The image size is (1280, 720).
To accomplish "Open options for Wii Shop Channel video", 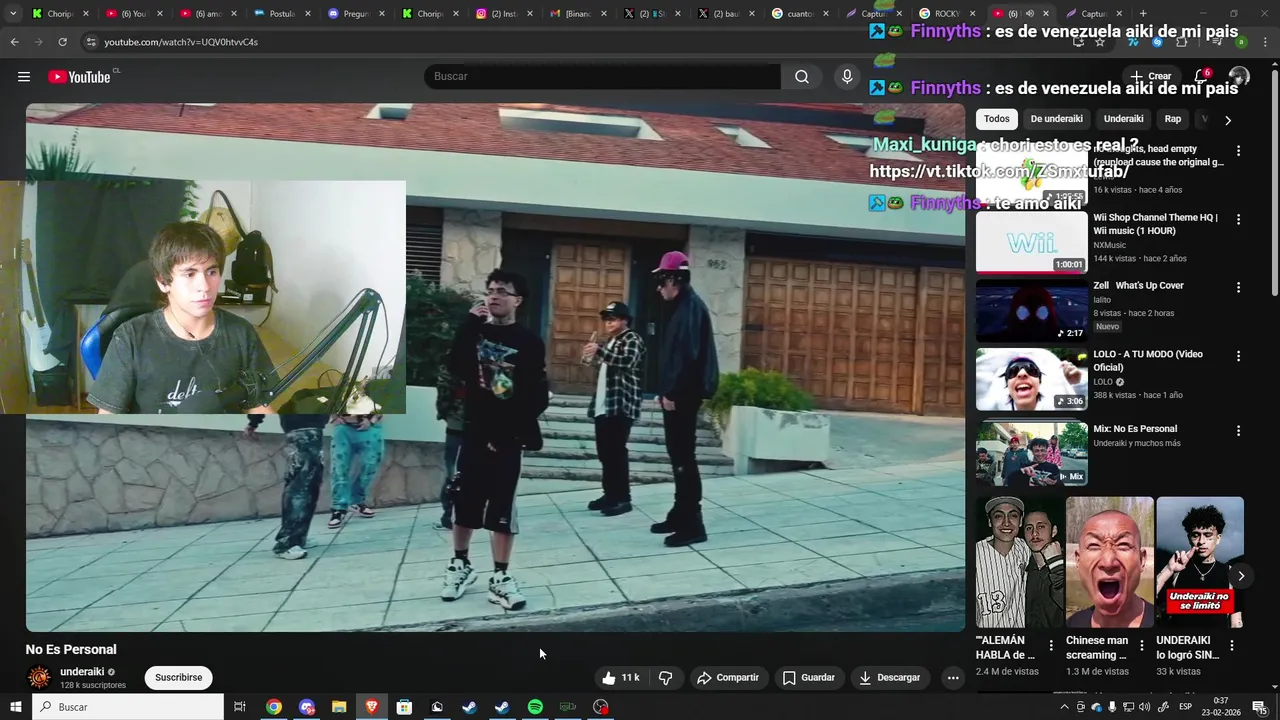I will tap(1238, 219).
